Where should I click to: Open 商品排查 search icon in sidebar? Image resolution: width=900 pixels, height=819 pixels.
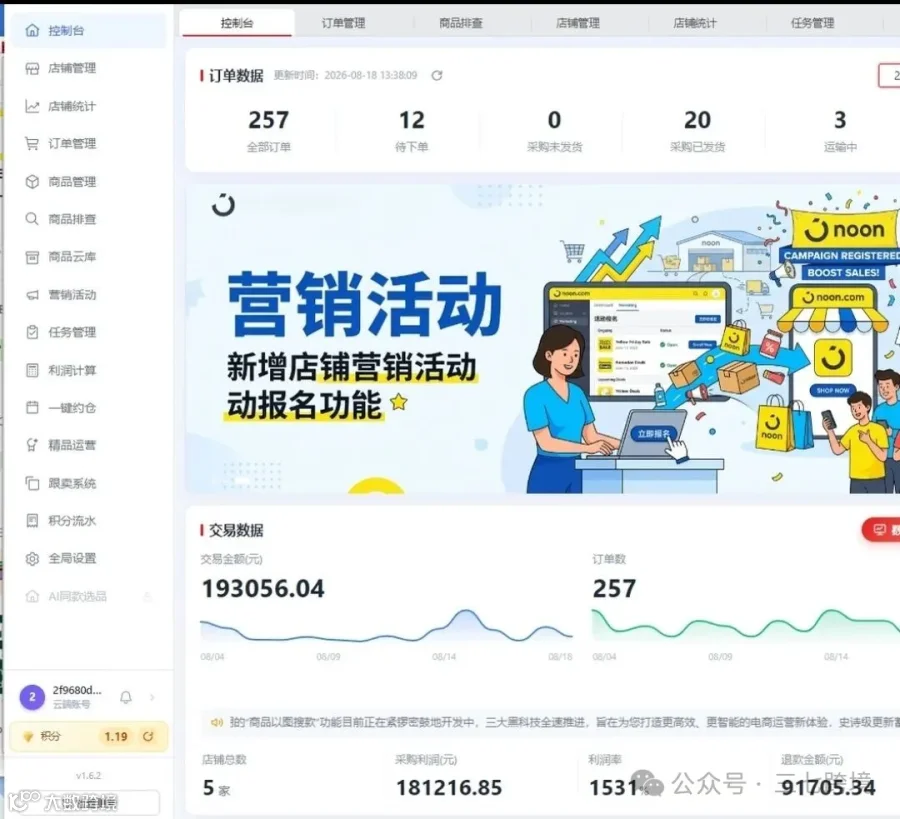(33, 219)
